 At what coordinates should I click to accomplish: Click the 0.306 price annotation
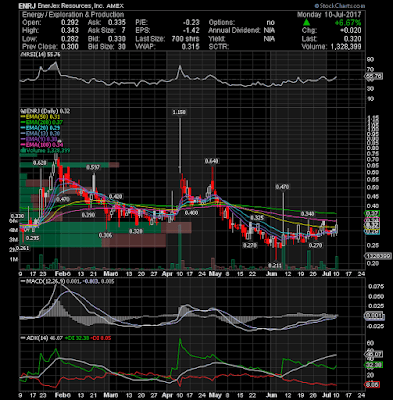[105, 235]
